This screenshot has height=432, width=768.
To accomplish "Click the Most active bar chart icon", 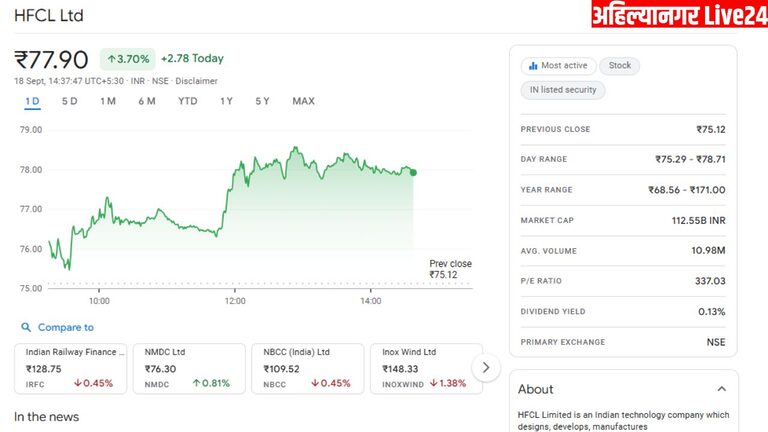I will pos(533,66).
